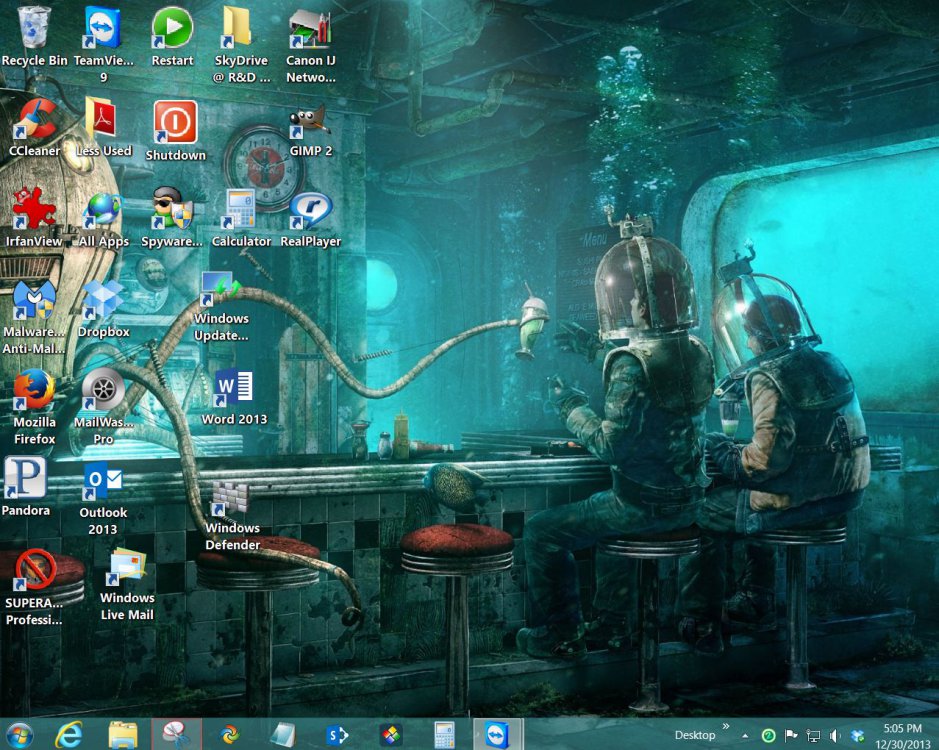Open the Recycle Bin desktop icon
This screenshot has width=939, height=750.
click(34, 28)
